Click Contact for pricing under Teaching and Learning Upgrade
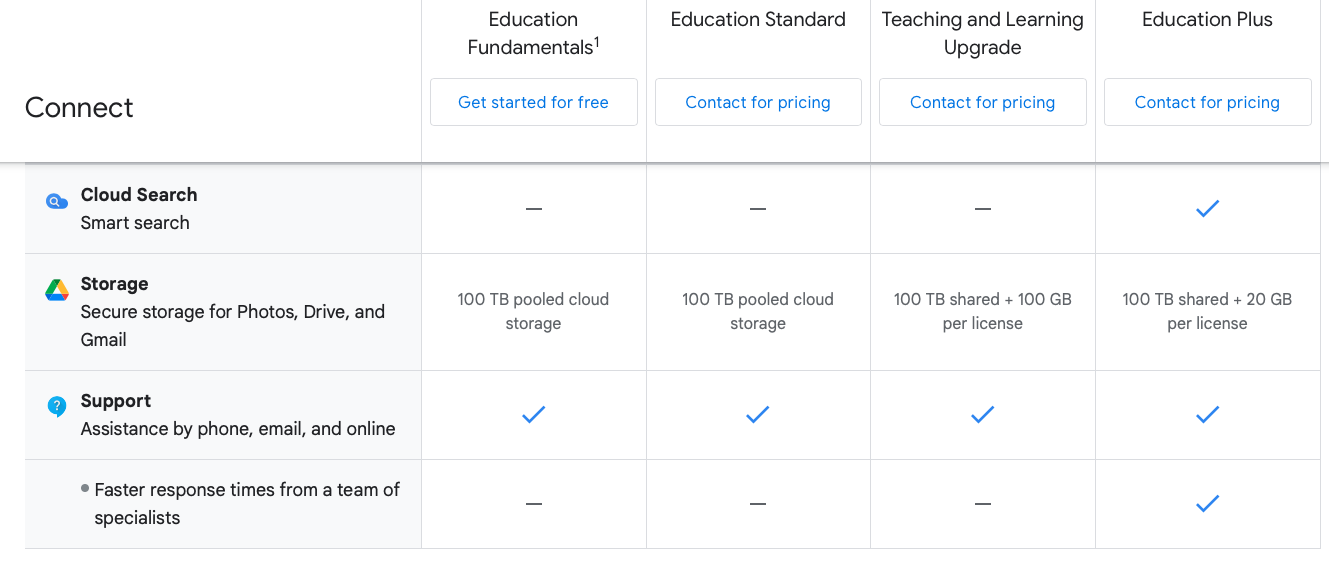Screen dimensions: 1329x564 pyautogui.click(x=982, y=102)
